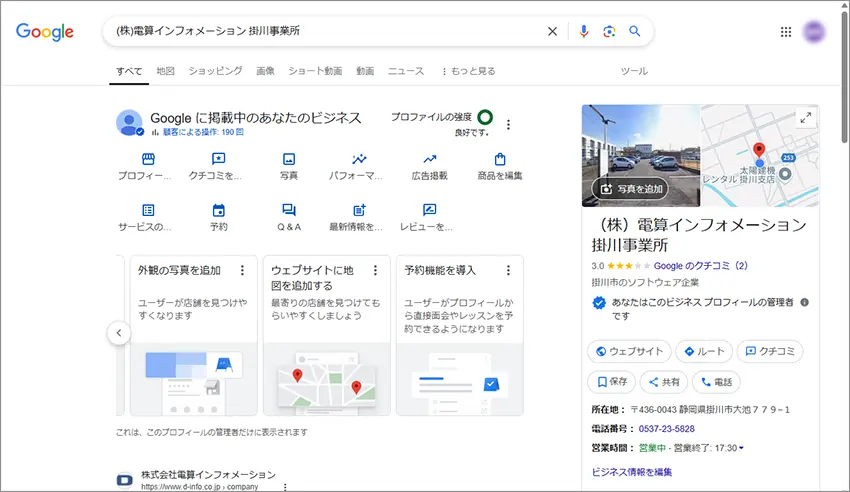Clear the search box with the X icon
850x492 pixels.
[552, 31]
